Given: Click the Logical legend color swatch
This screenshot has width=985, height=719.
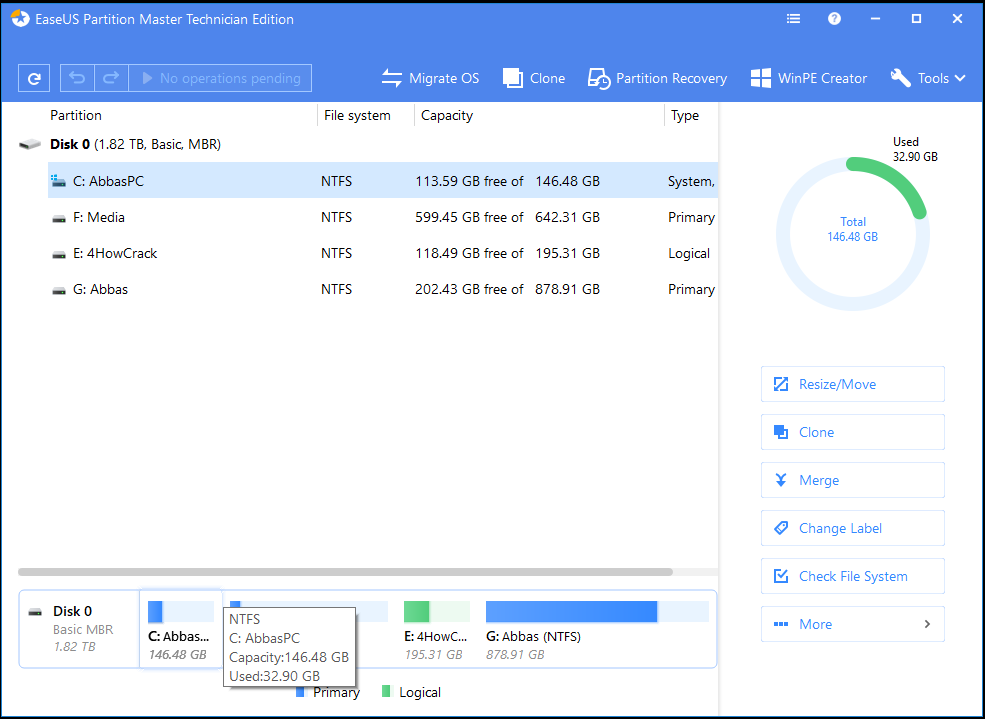Looking at the screenshot, I should pos(386,692).
